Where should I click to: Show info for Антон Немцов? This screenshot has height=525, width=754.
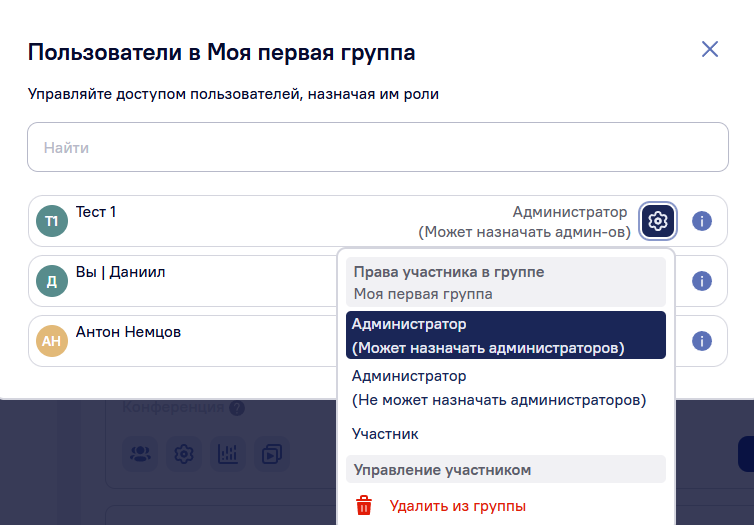coord(702,341)
